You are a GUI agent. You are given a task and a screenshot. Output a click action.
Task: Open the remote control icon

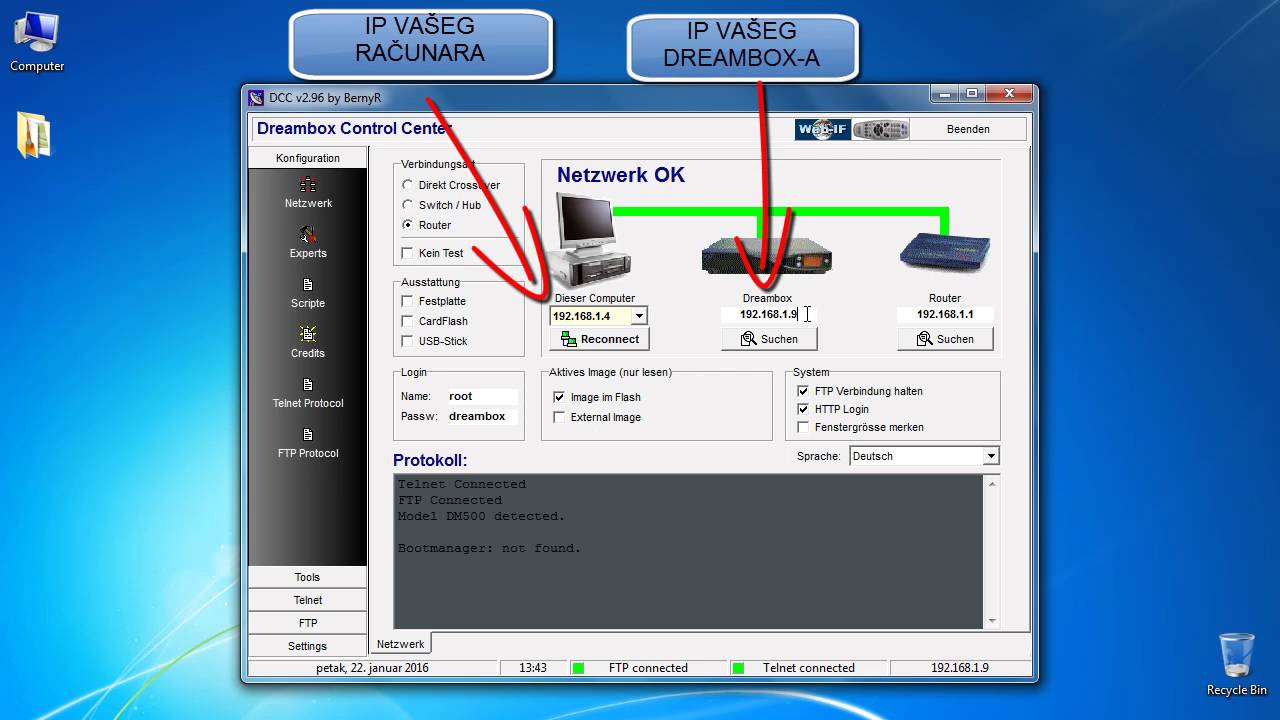tap(881, 129)
